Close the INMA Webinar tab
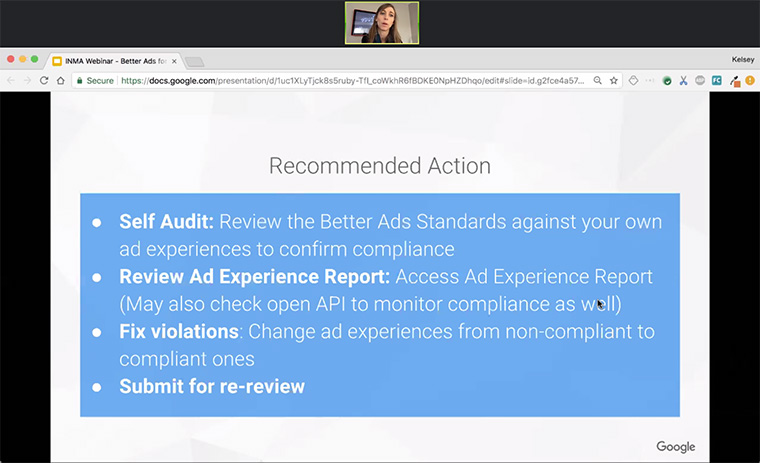The height and width of the screenshot is (463, 760). (x=174, y=61)
